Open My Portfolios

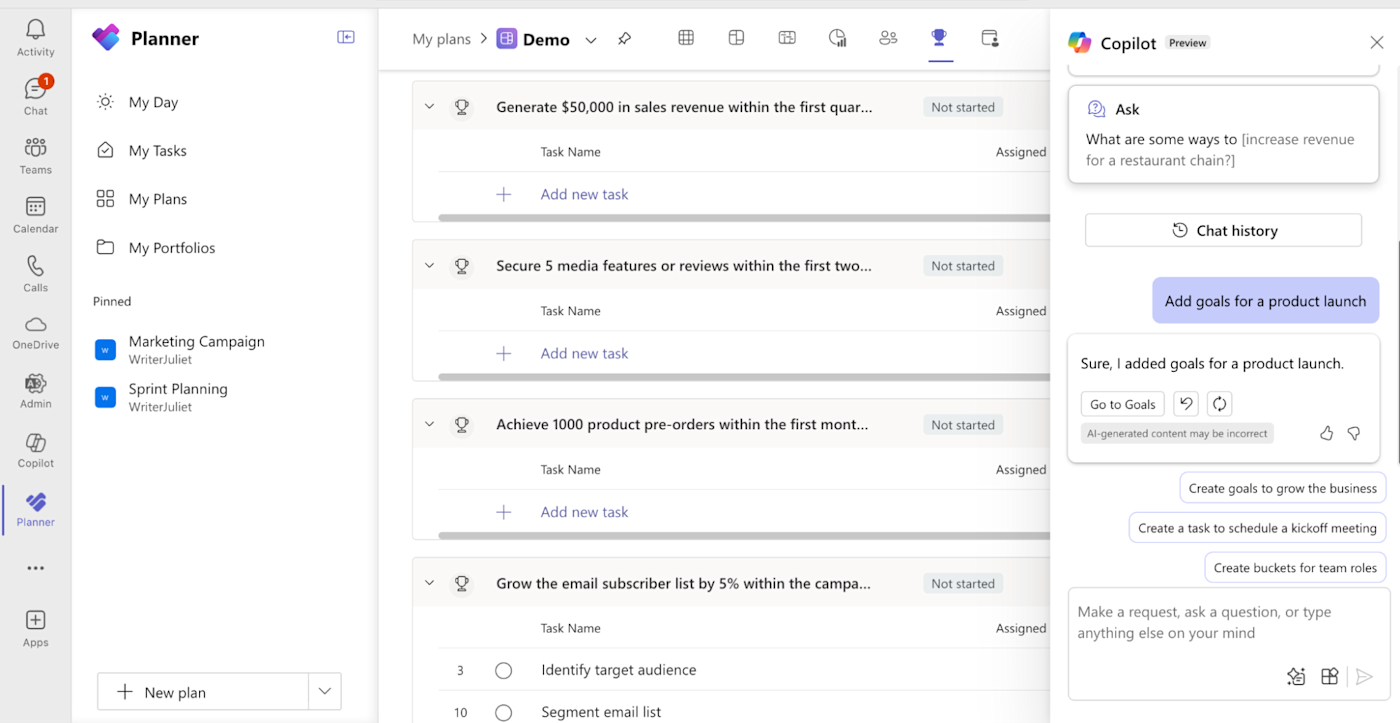pos(172,248)
